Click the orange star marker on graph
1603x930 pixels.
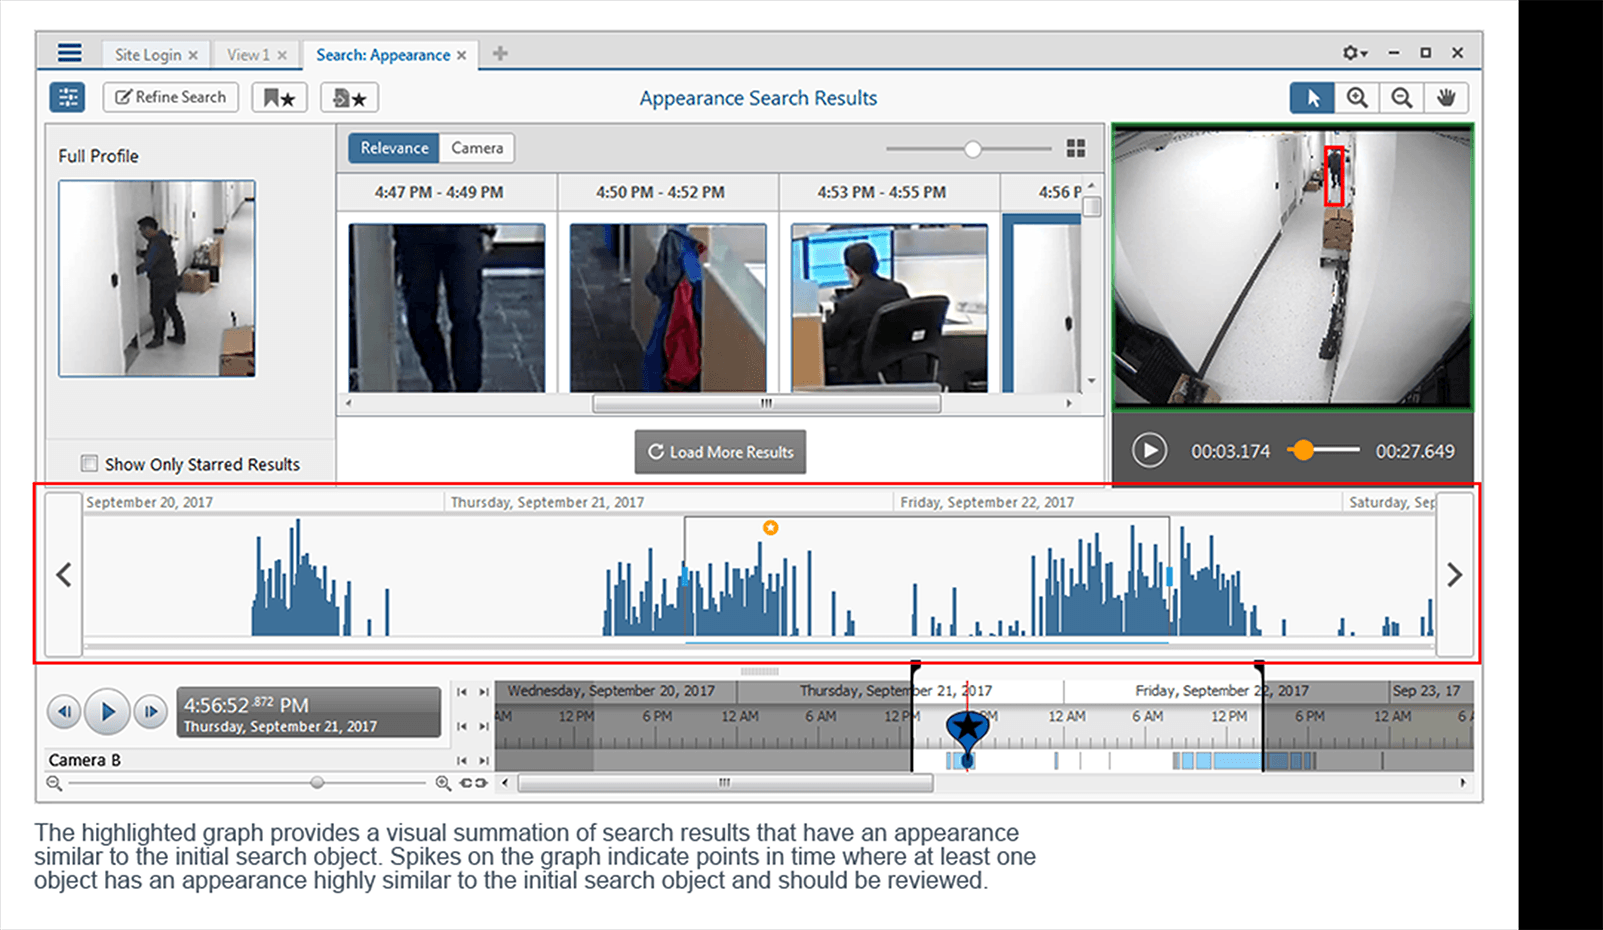770,527
